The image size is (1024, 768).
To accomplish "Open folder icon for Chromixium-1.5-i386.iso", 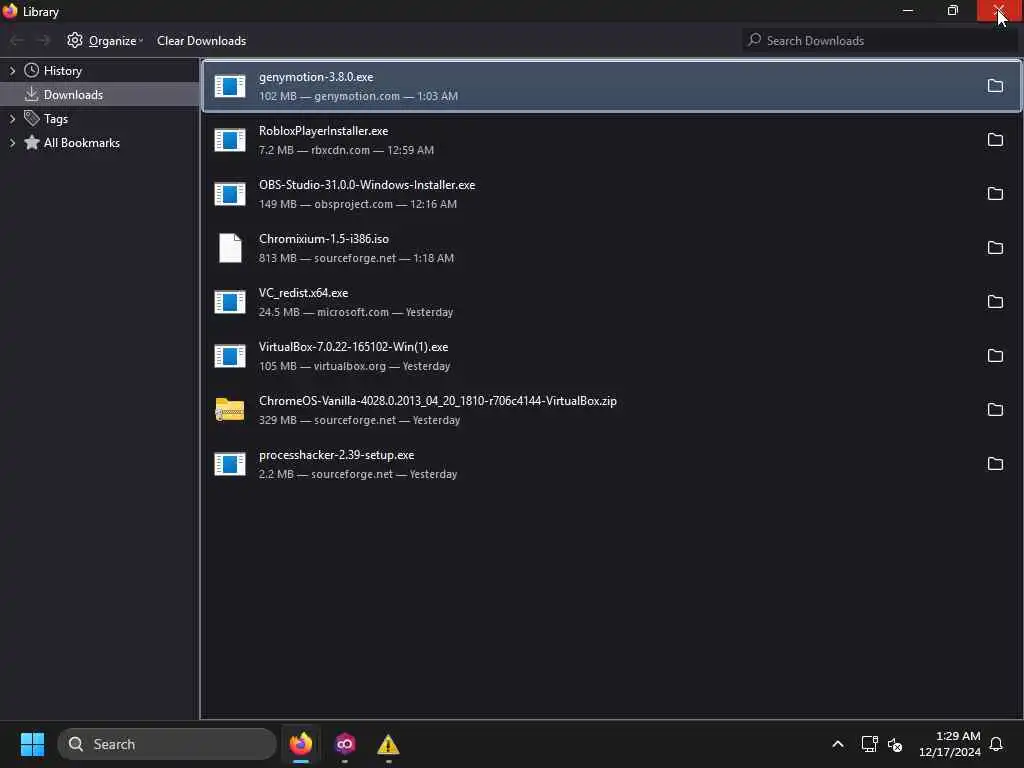I will [995, 248].
